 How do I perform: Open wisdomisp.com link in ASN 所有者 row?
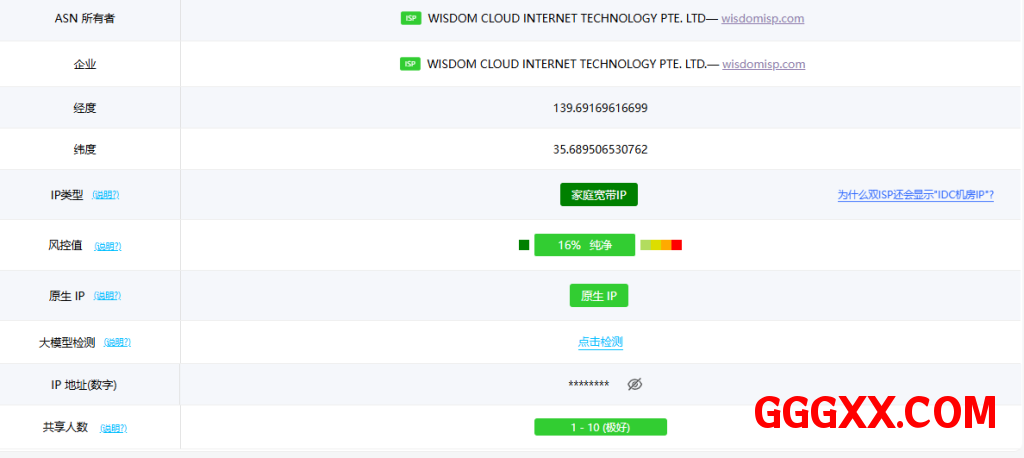pyautogui.click(x=763, y=18)
